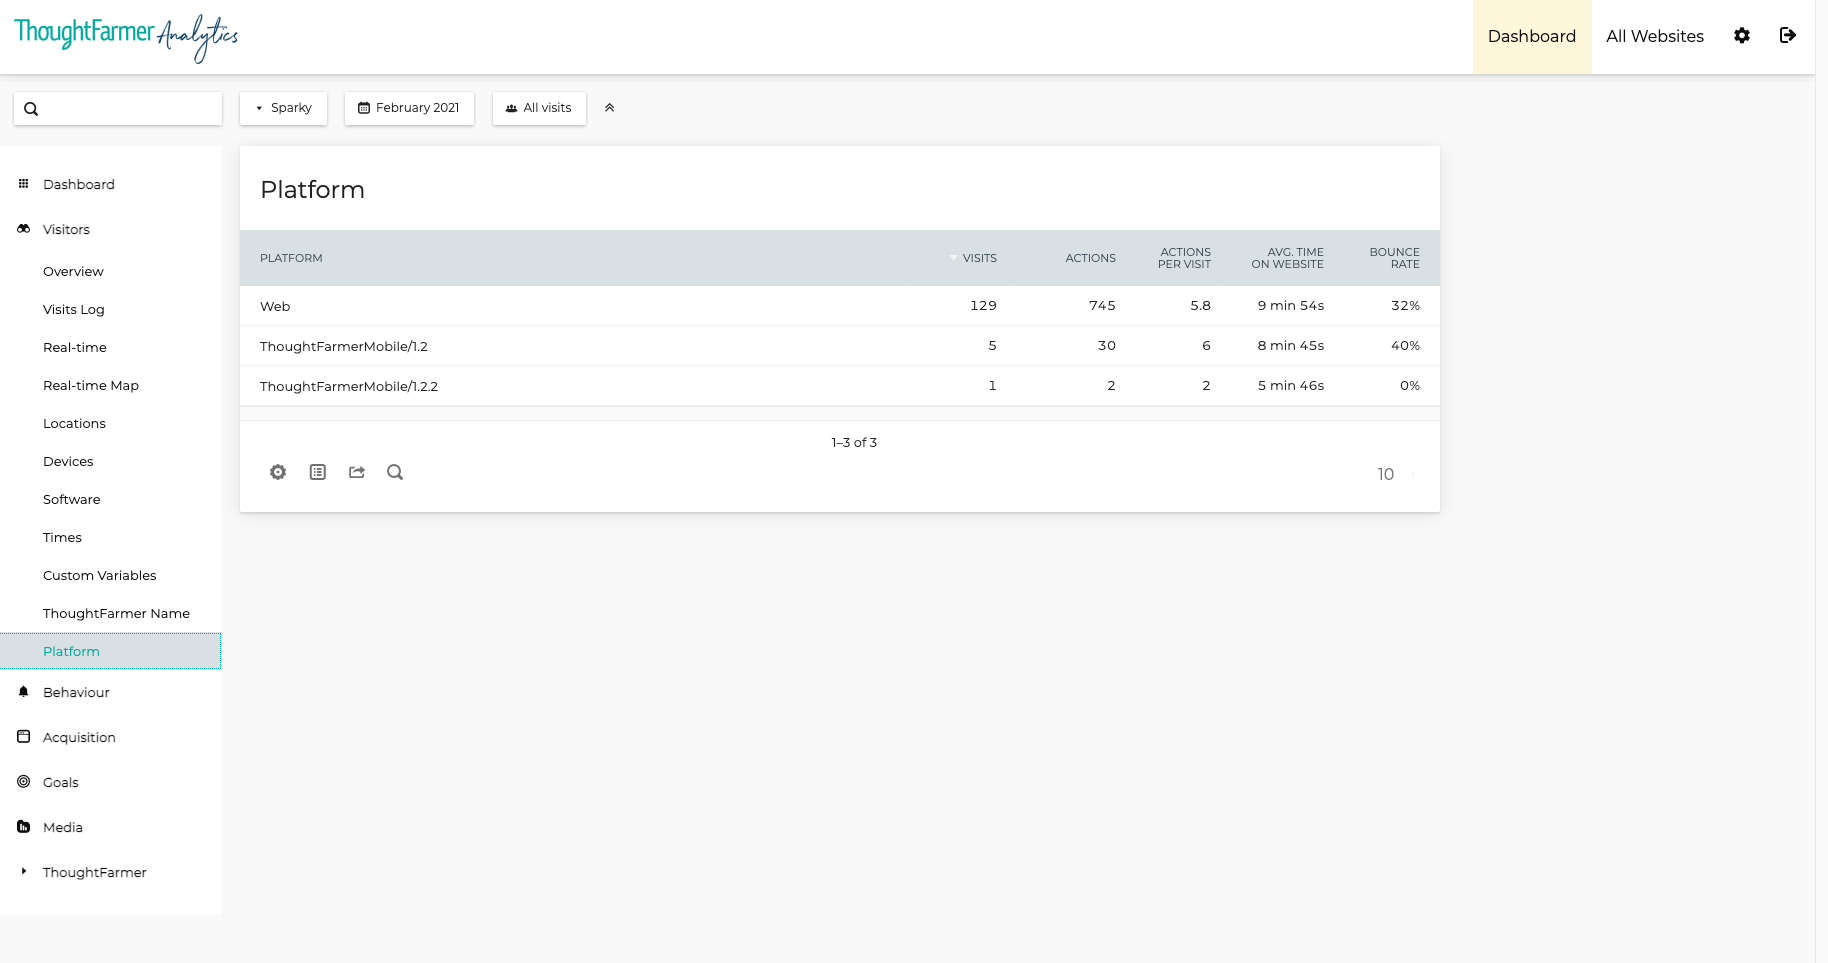Go to Visitors Overview

click(73, 272)
